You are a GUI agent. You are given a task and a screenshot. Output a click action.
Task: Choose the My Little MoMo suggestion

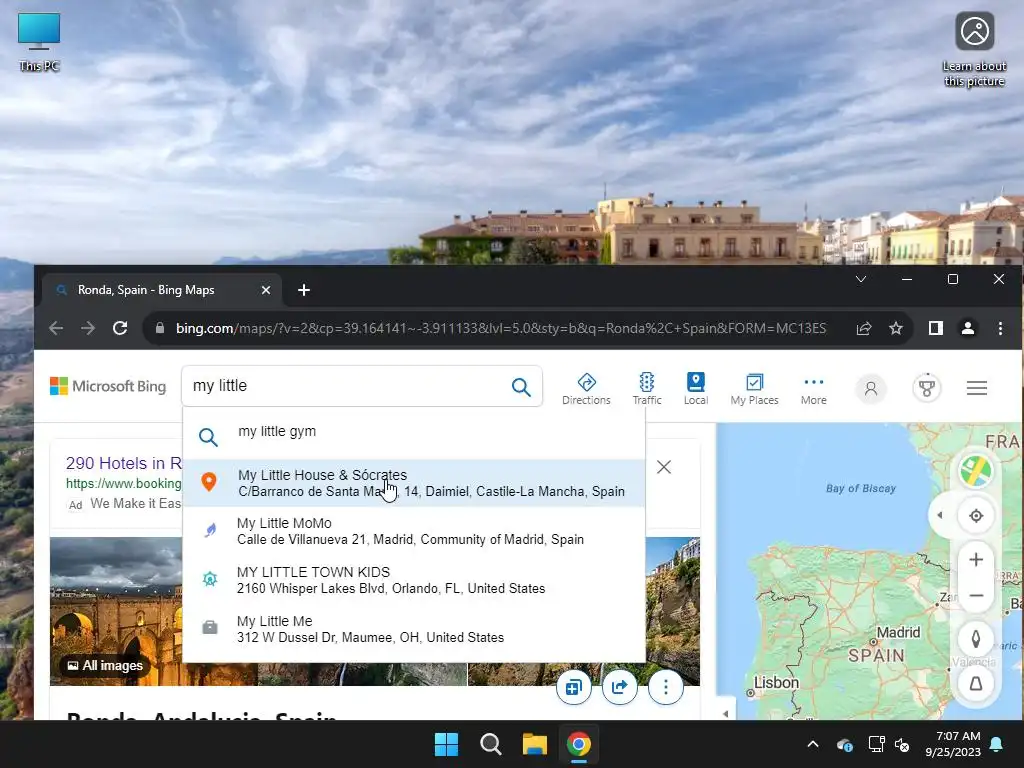[x=414, y=532]
